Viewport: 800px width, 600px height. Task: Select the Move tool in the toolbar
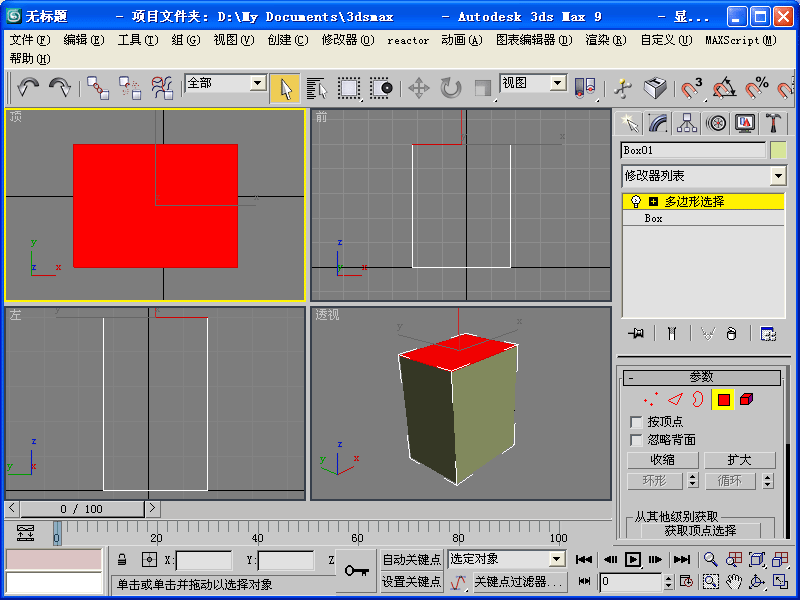click(x=419, y=88)
